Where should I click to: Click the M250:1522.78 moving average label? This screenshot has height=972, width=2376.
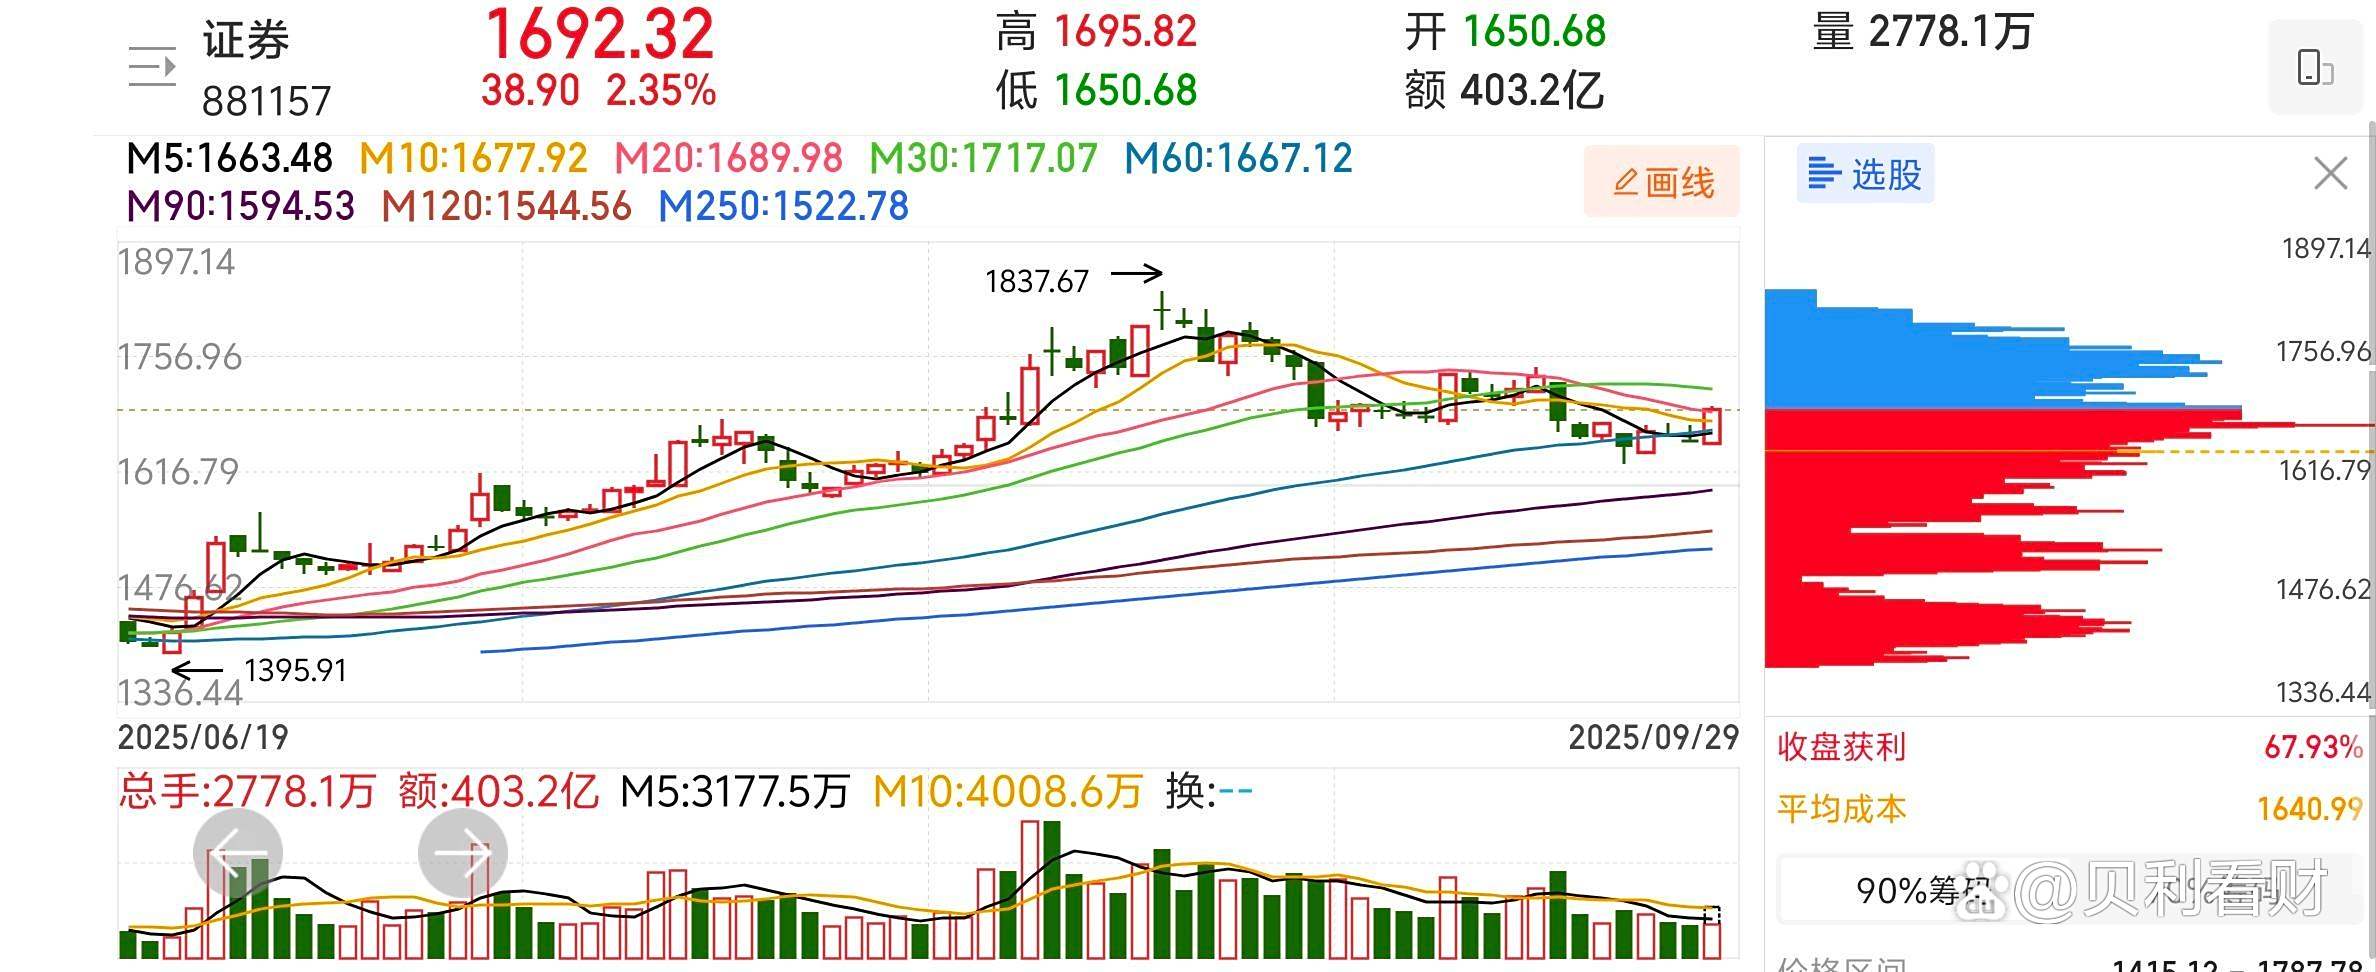point(783,206)
